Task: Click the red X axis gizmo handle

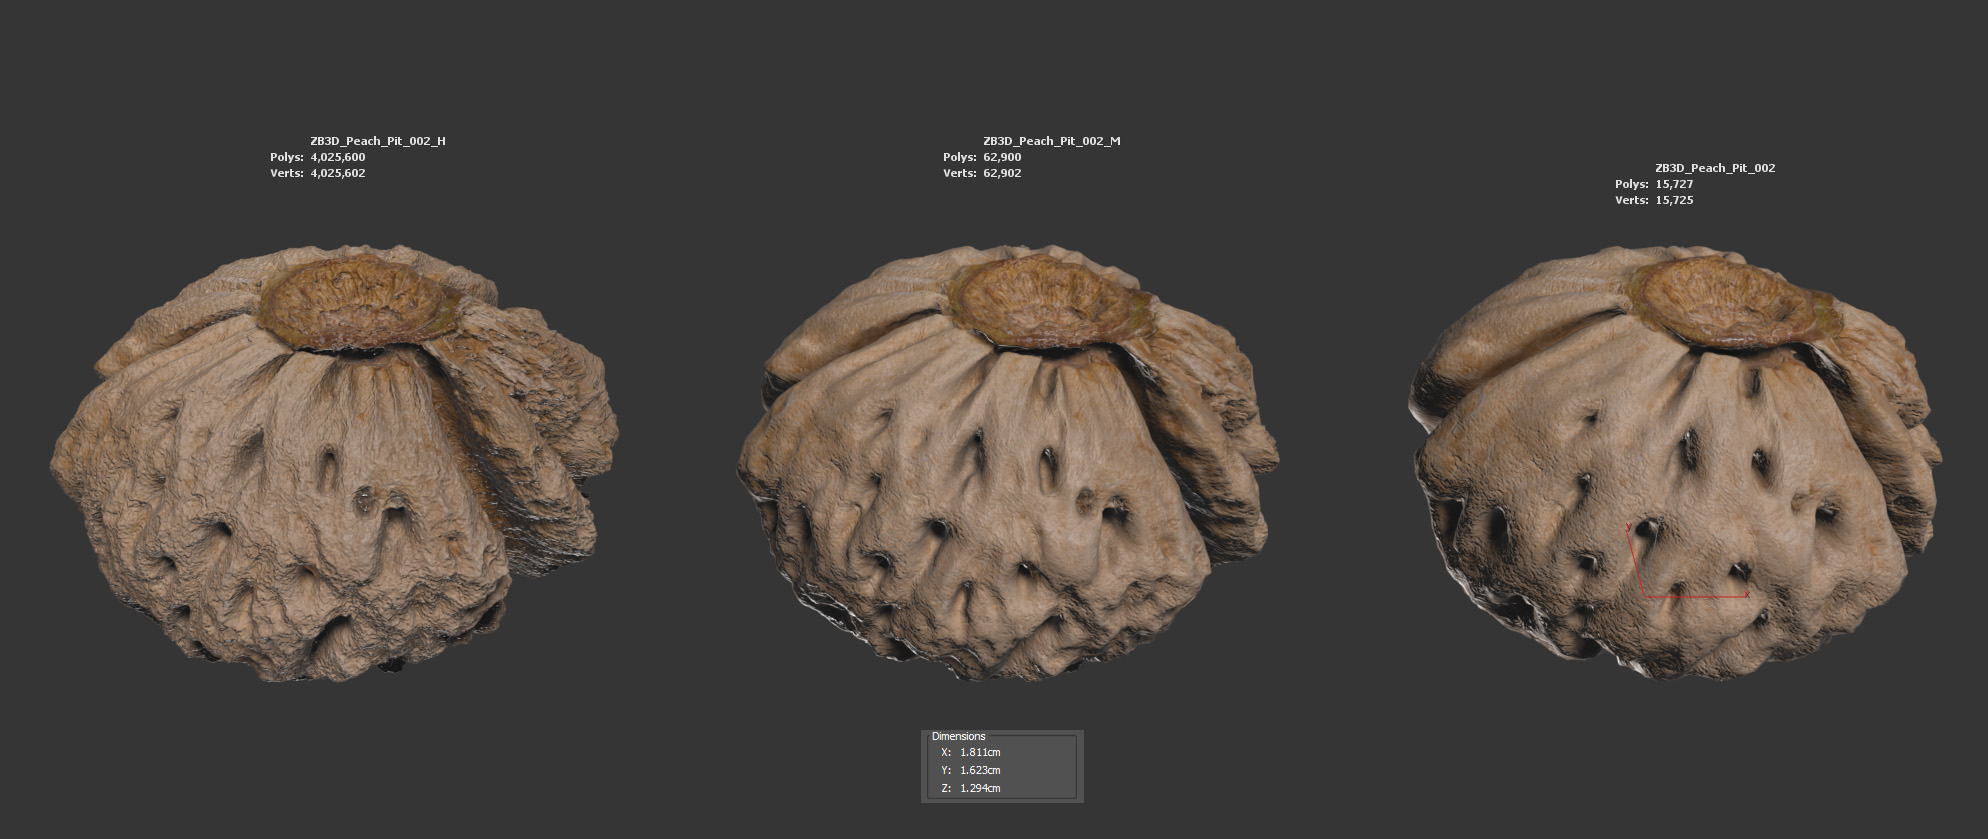Action: 1746,595
